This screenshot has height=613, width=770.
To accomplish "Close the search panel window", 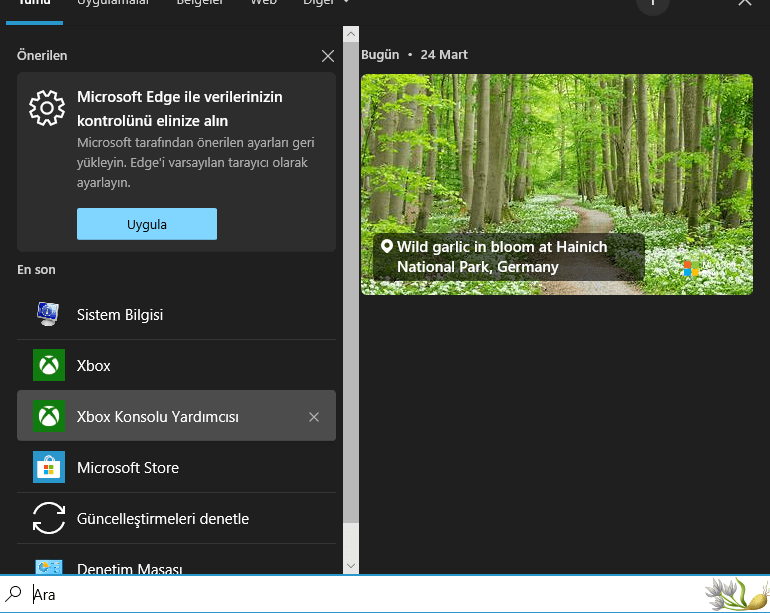I will coord(744,2).
